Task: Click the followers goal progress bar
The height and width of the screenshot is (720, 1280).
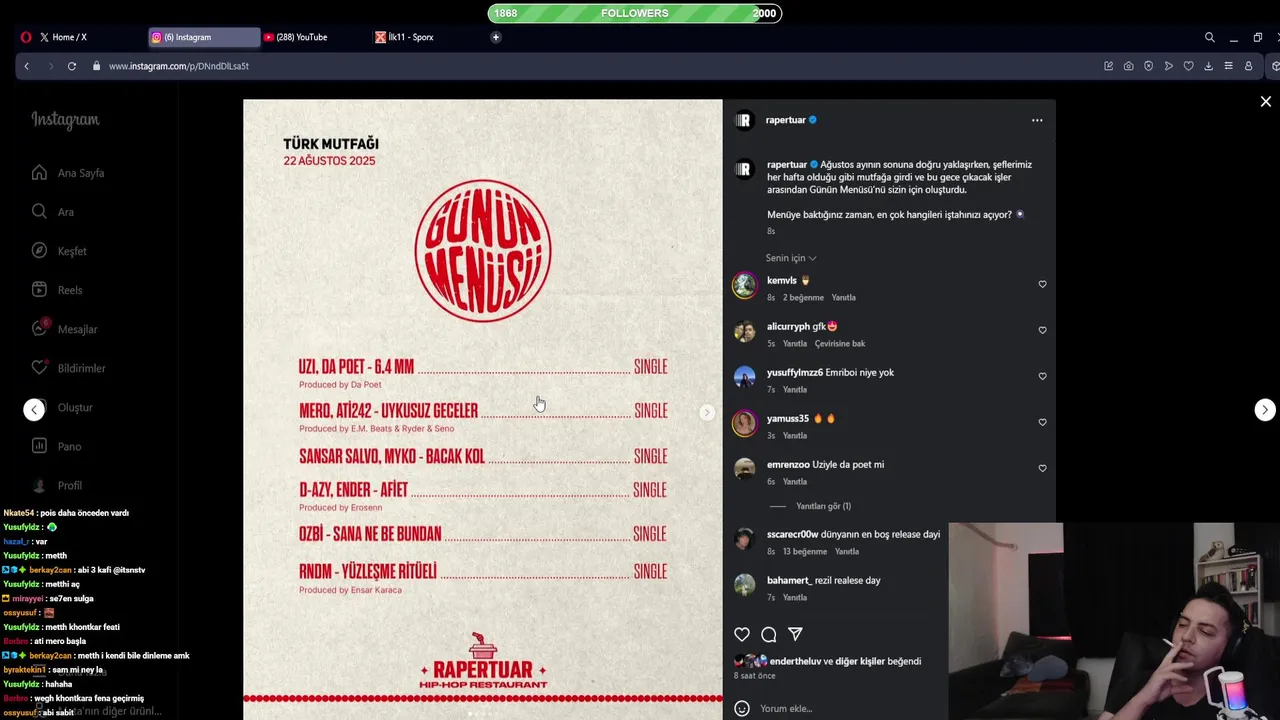Action: [635, 13]
